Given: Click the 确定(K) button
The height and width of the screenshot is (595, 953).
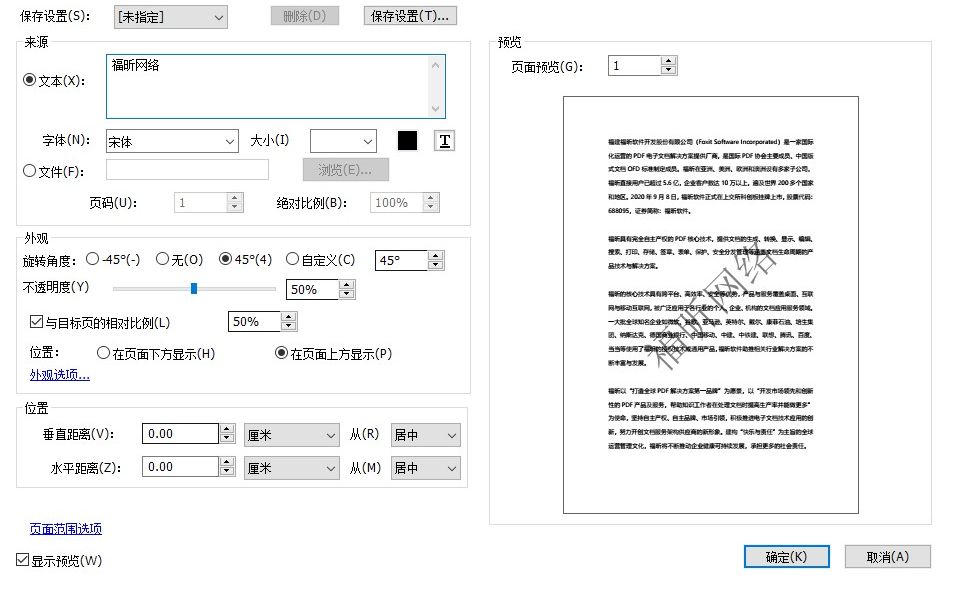Looking at the screenshot, I should point(786,556).
